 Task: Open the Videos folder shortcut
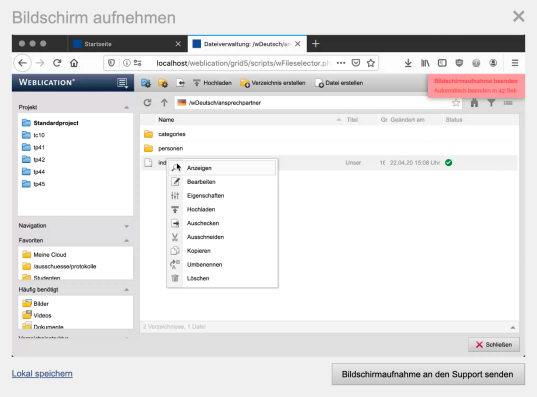click(37, 315)
